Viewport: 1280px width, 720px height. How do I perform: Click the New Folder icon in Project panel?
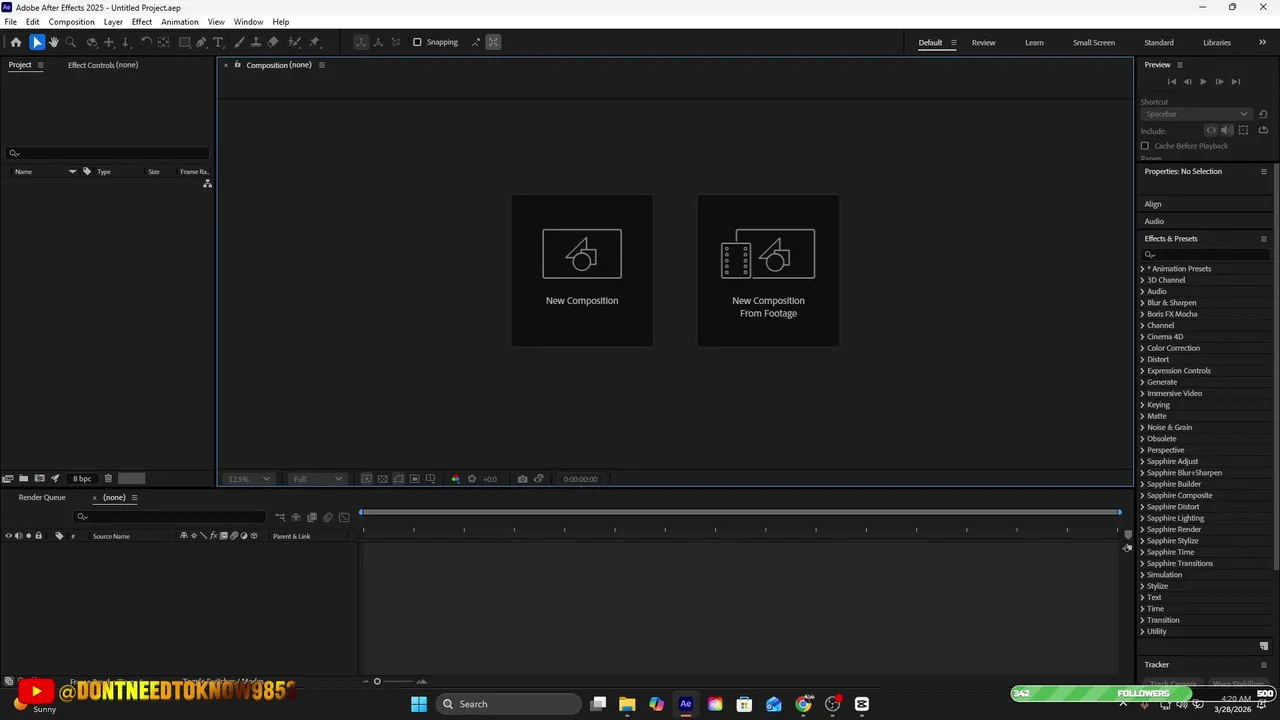click(23, 478)
